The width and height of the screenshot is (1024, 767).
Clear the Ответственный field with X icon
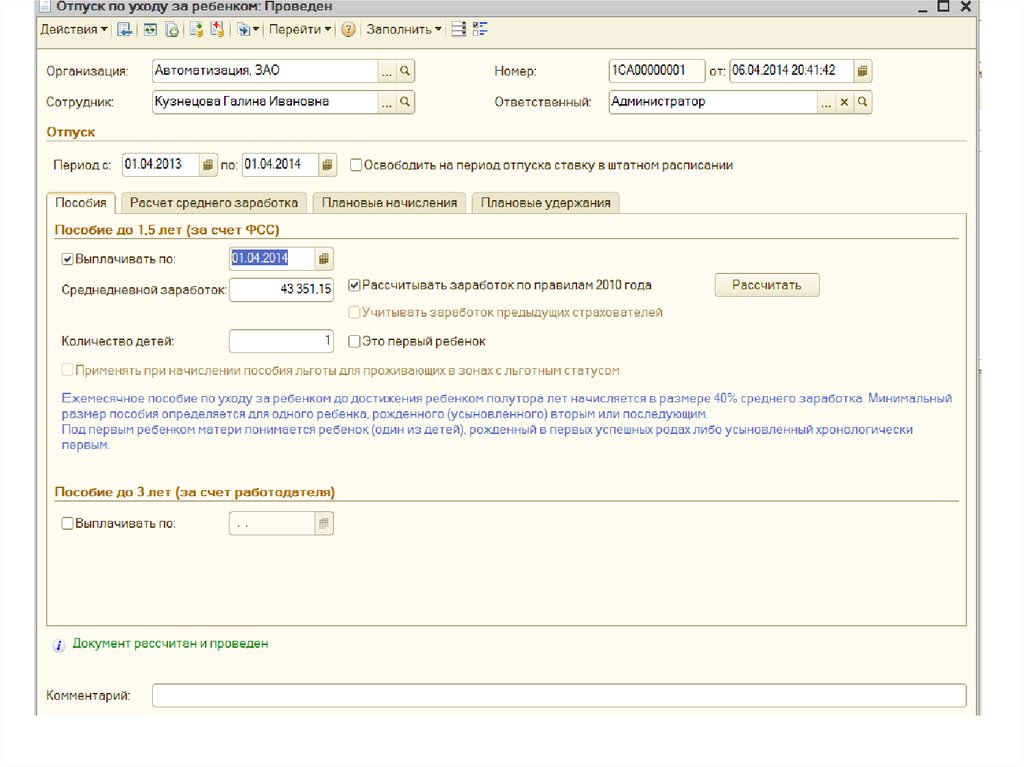pyautogui.click(x=844, y=102)
